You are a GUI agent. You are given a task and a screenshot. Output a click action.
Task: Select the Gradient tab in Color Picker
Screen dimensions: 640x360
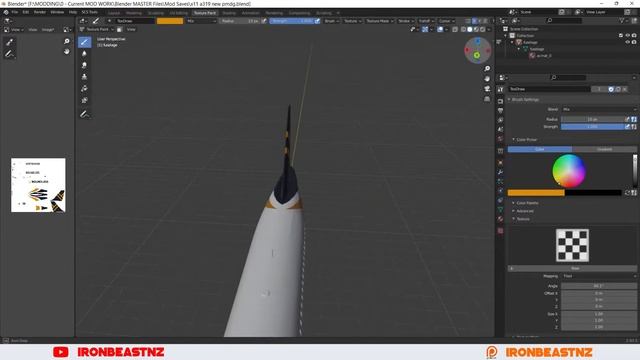click(604, 149)
